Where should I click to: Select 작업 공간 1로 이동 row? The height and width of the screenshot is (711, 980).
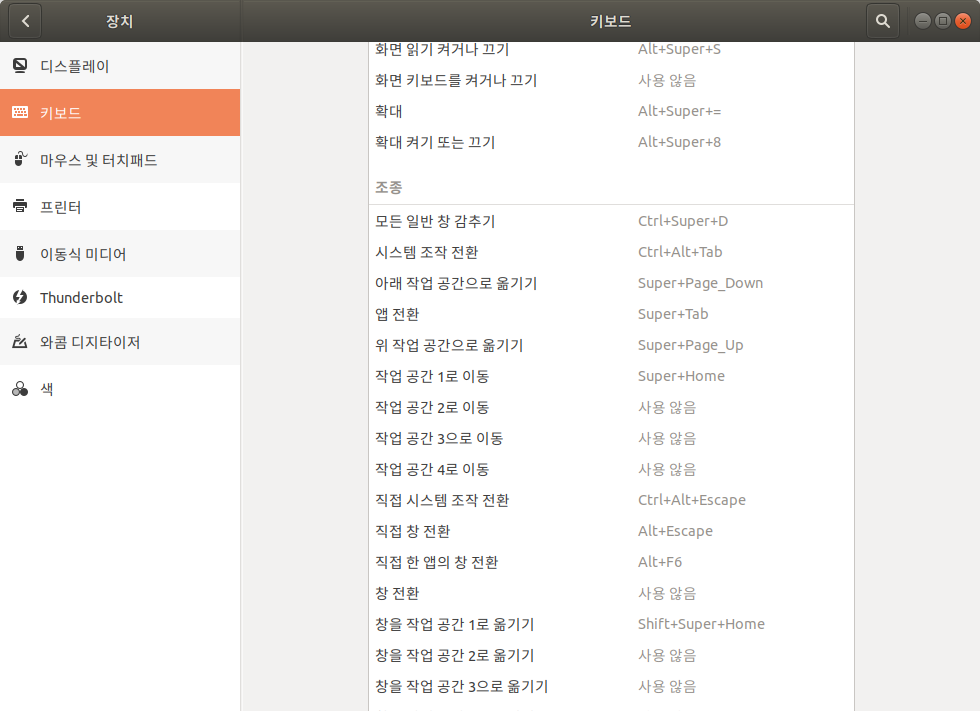pos(611,376)
